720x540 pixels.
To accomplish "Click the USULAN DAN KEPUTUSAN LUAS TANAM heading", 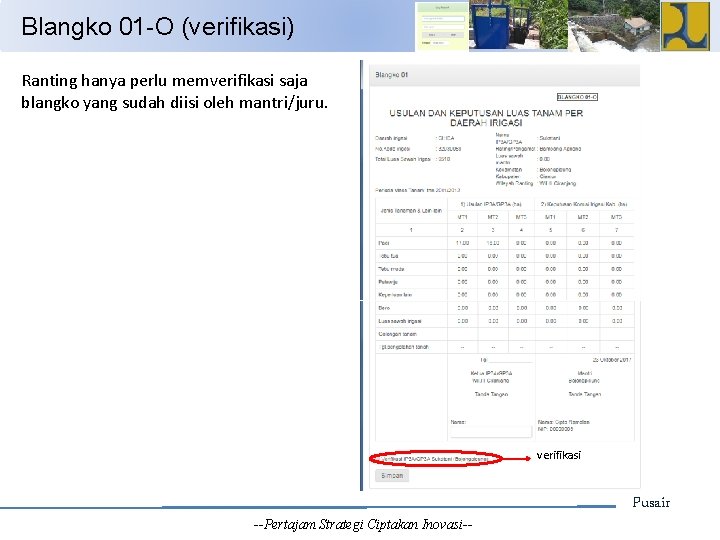I will (486, 118).
